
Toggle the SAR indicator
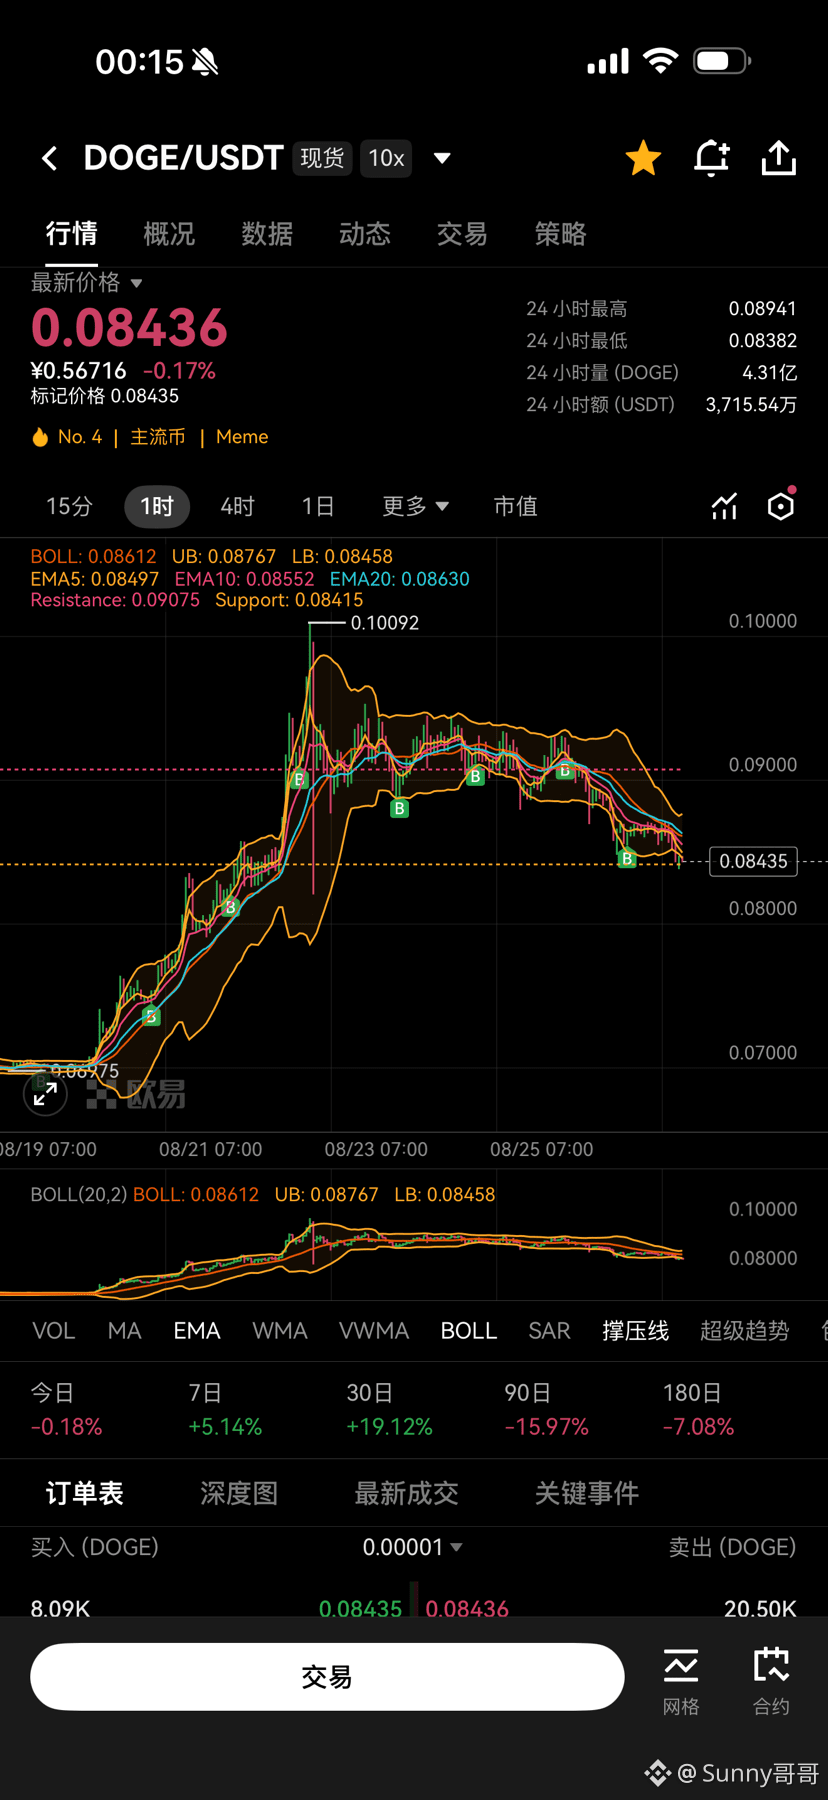[550, 1331]
